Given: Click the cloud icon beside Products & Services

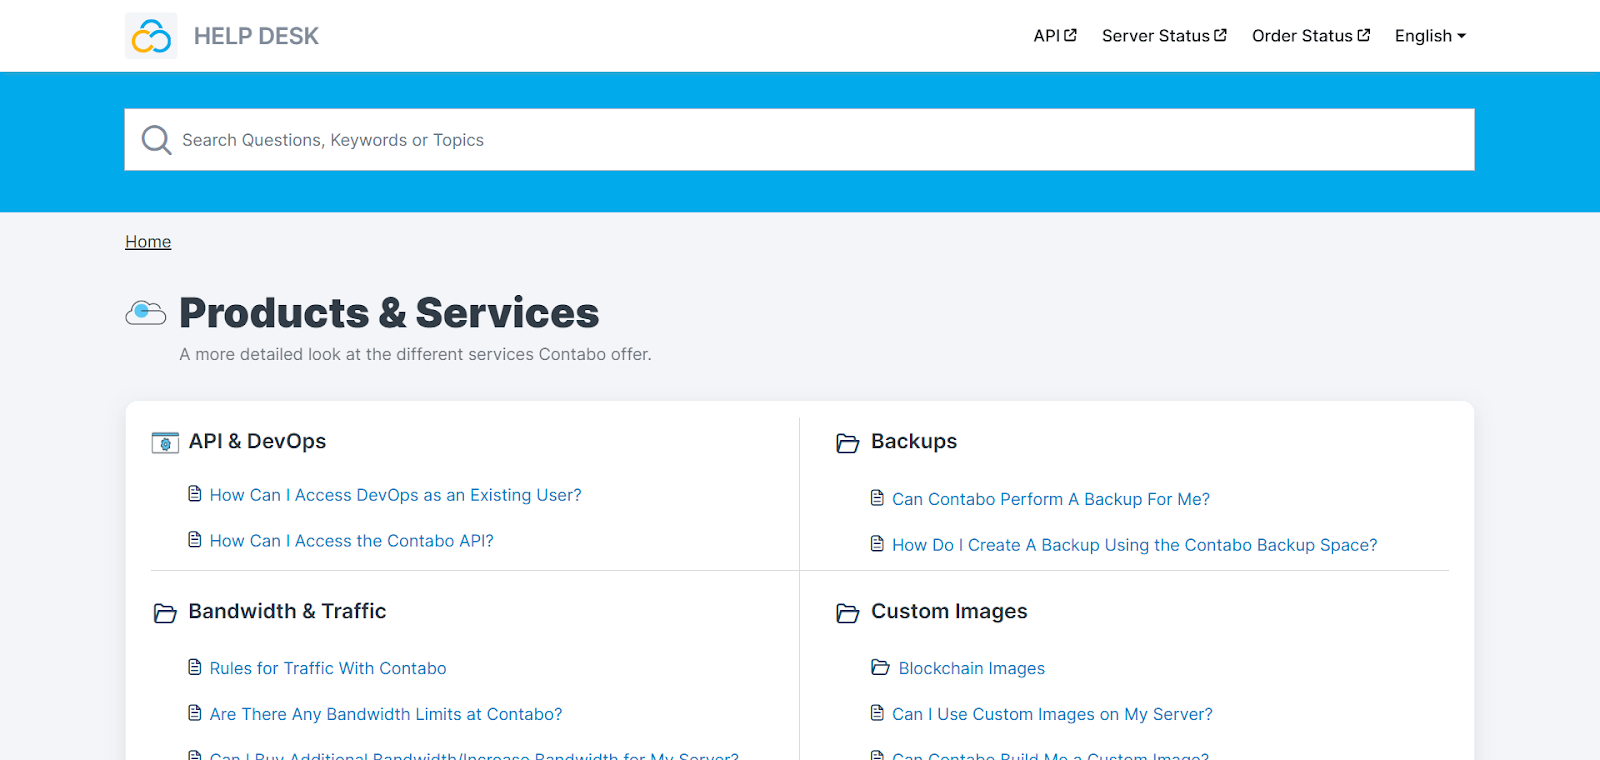Looking at the screenshot, I should pos(146,313).
